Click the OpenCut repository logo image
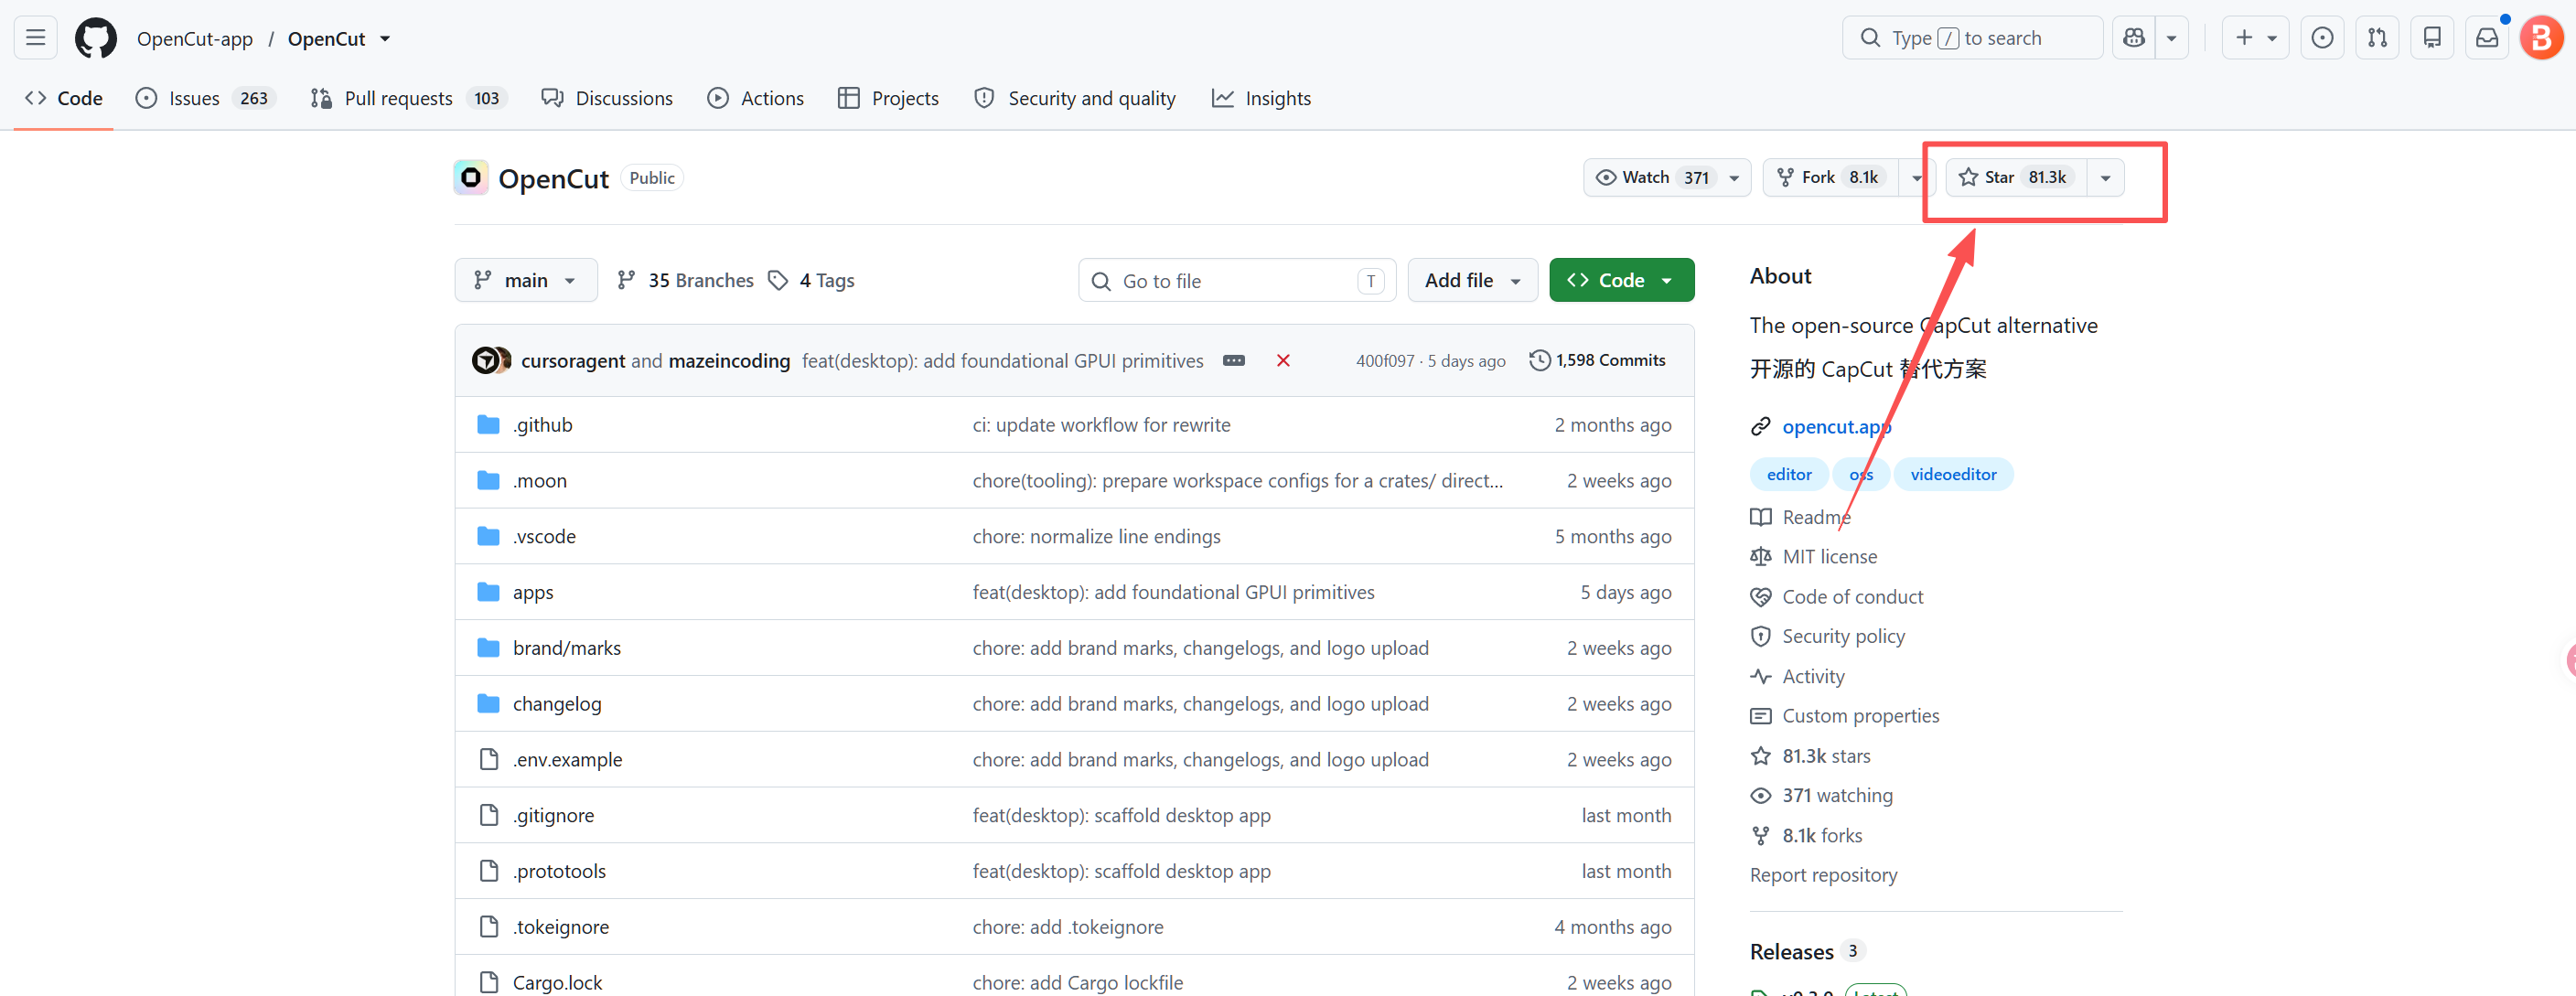Image resolution: width=2576 pixels, height=996 pixels. click(x=471, y=178)
